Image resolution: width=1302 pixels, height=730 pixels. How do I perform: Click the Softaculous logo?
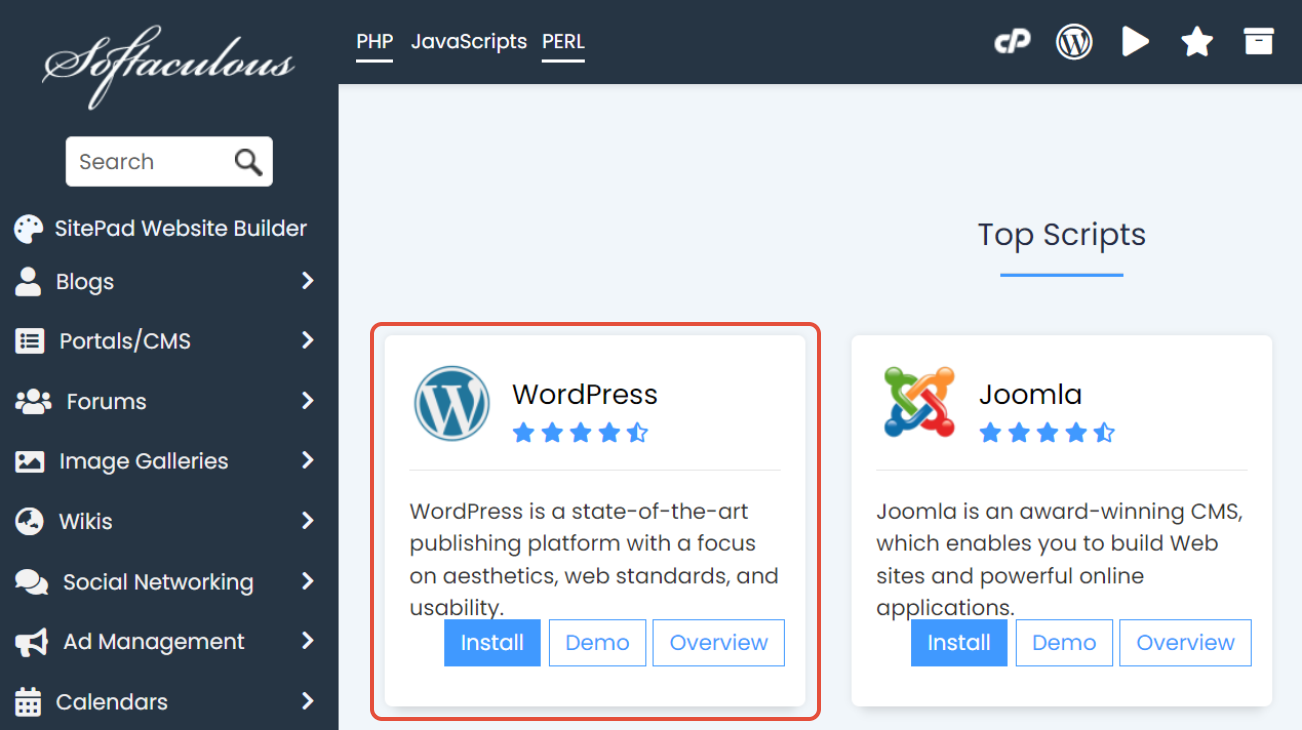click(x=168, y=66)
